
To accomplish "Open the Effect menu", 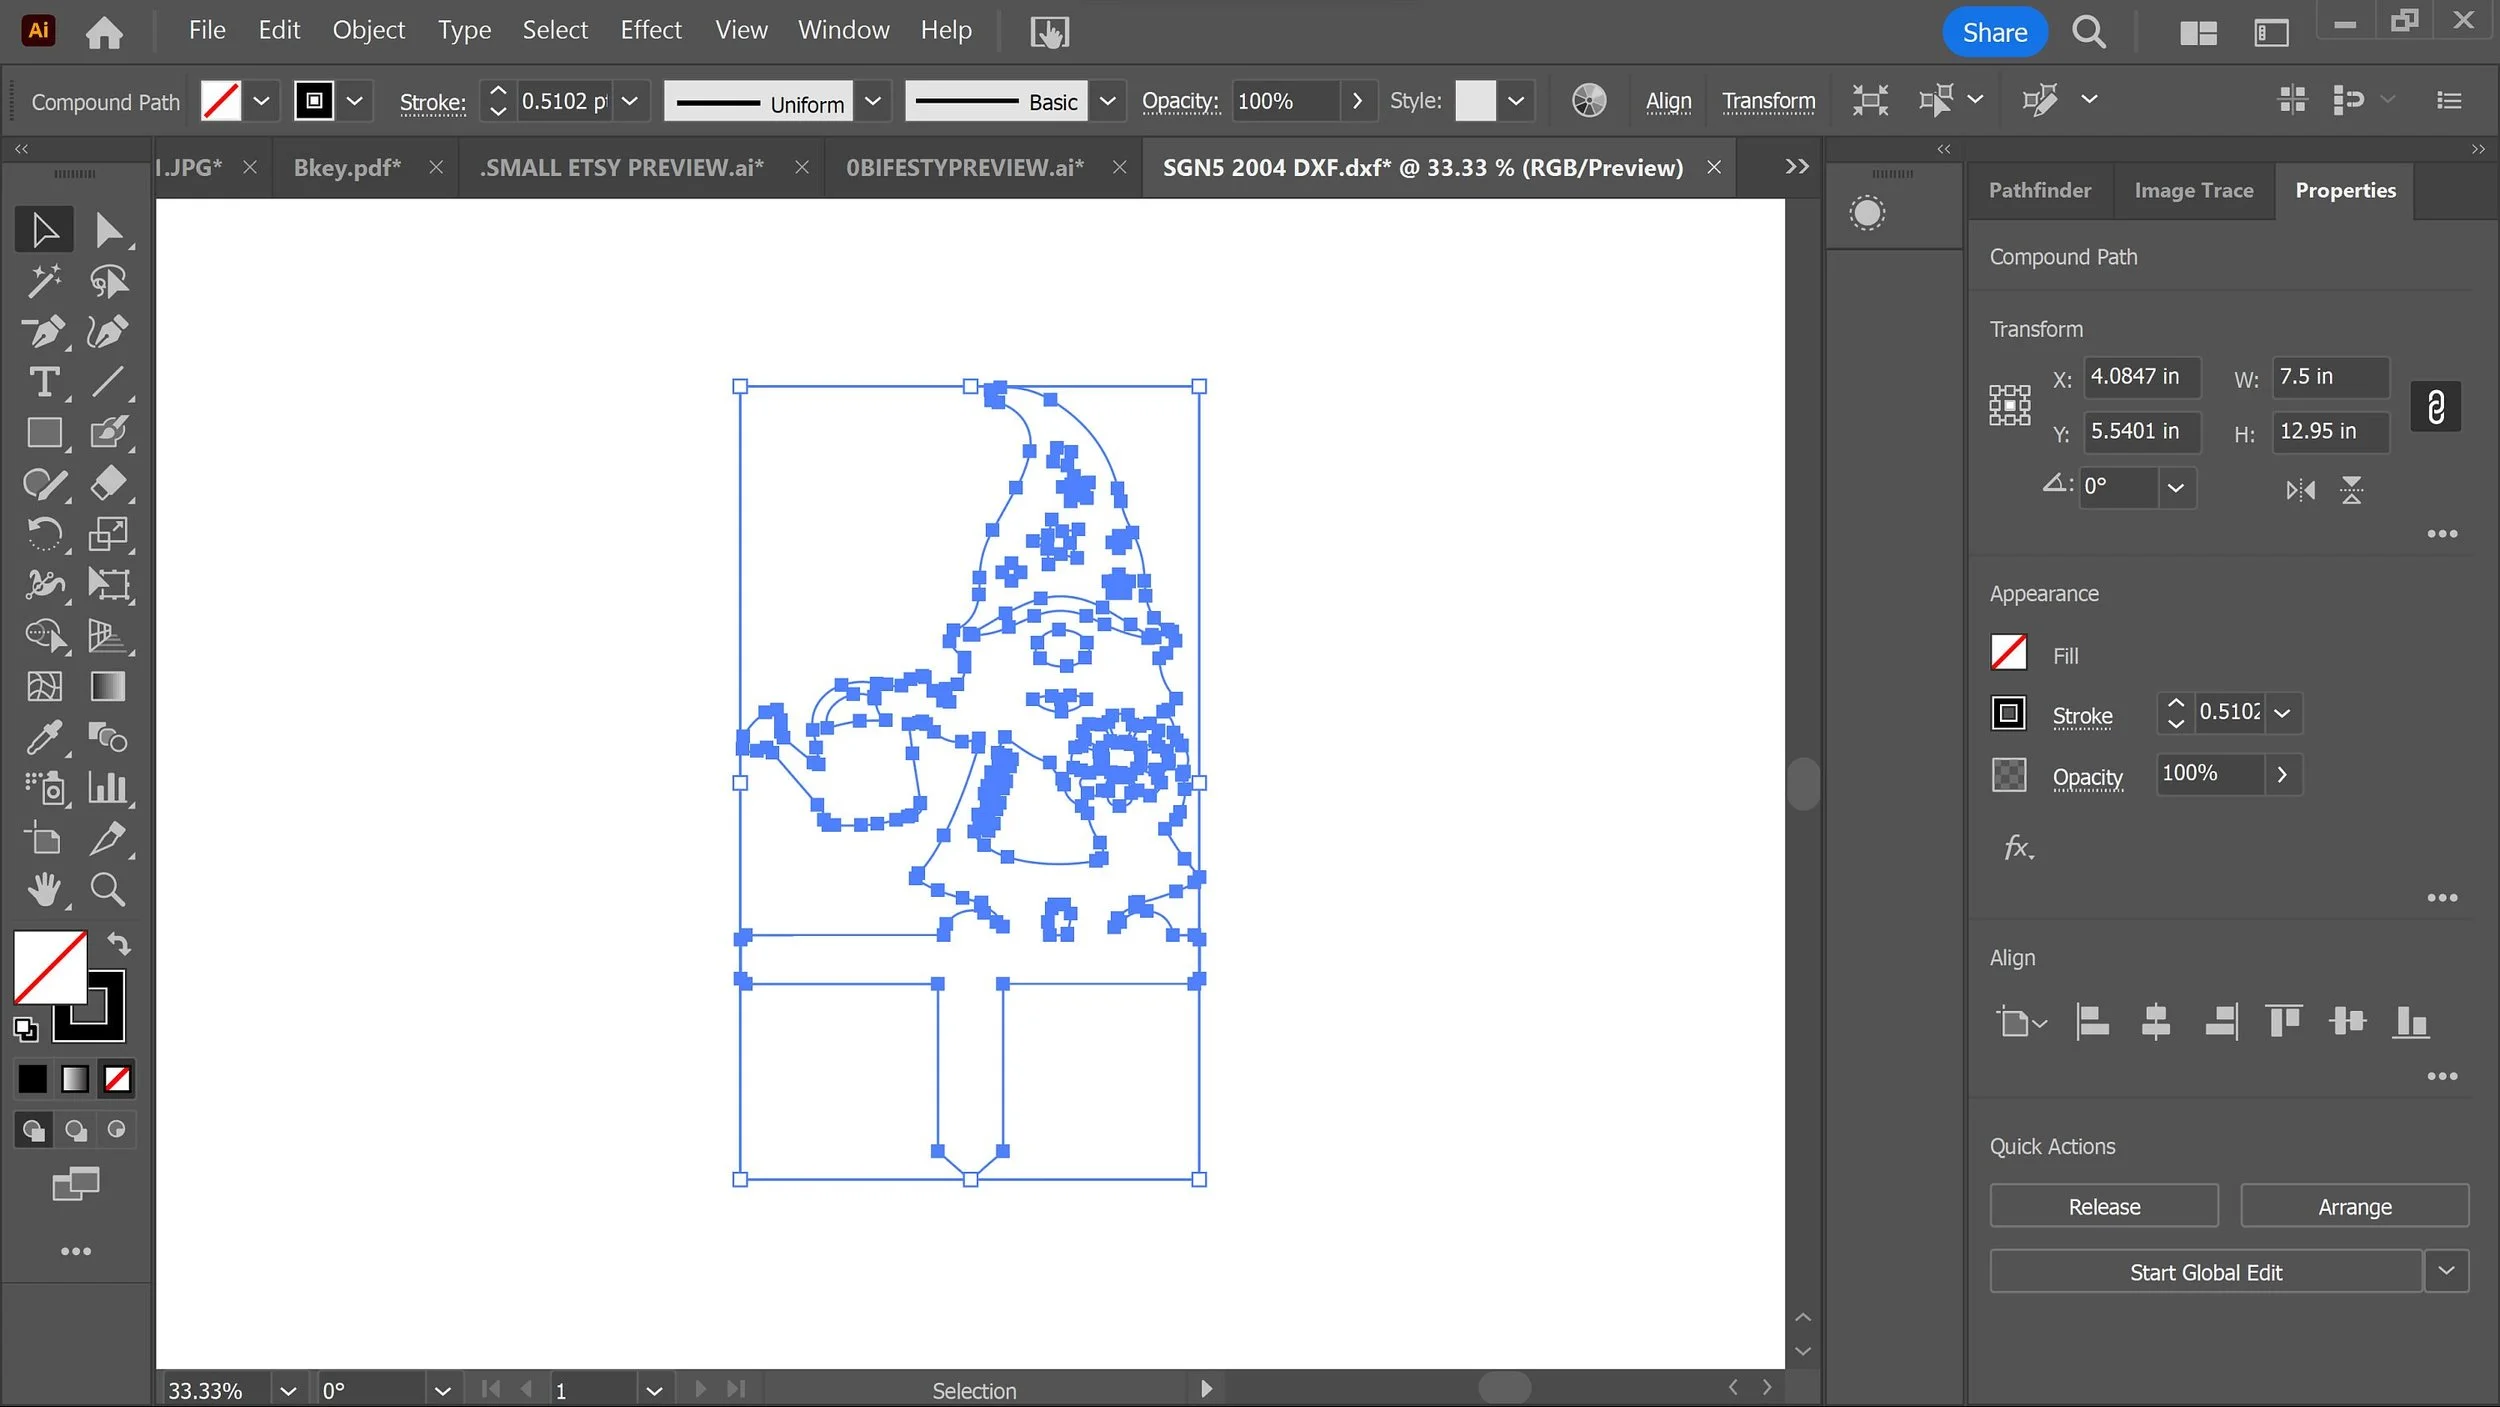I will tap(650, 31).
